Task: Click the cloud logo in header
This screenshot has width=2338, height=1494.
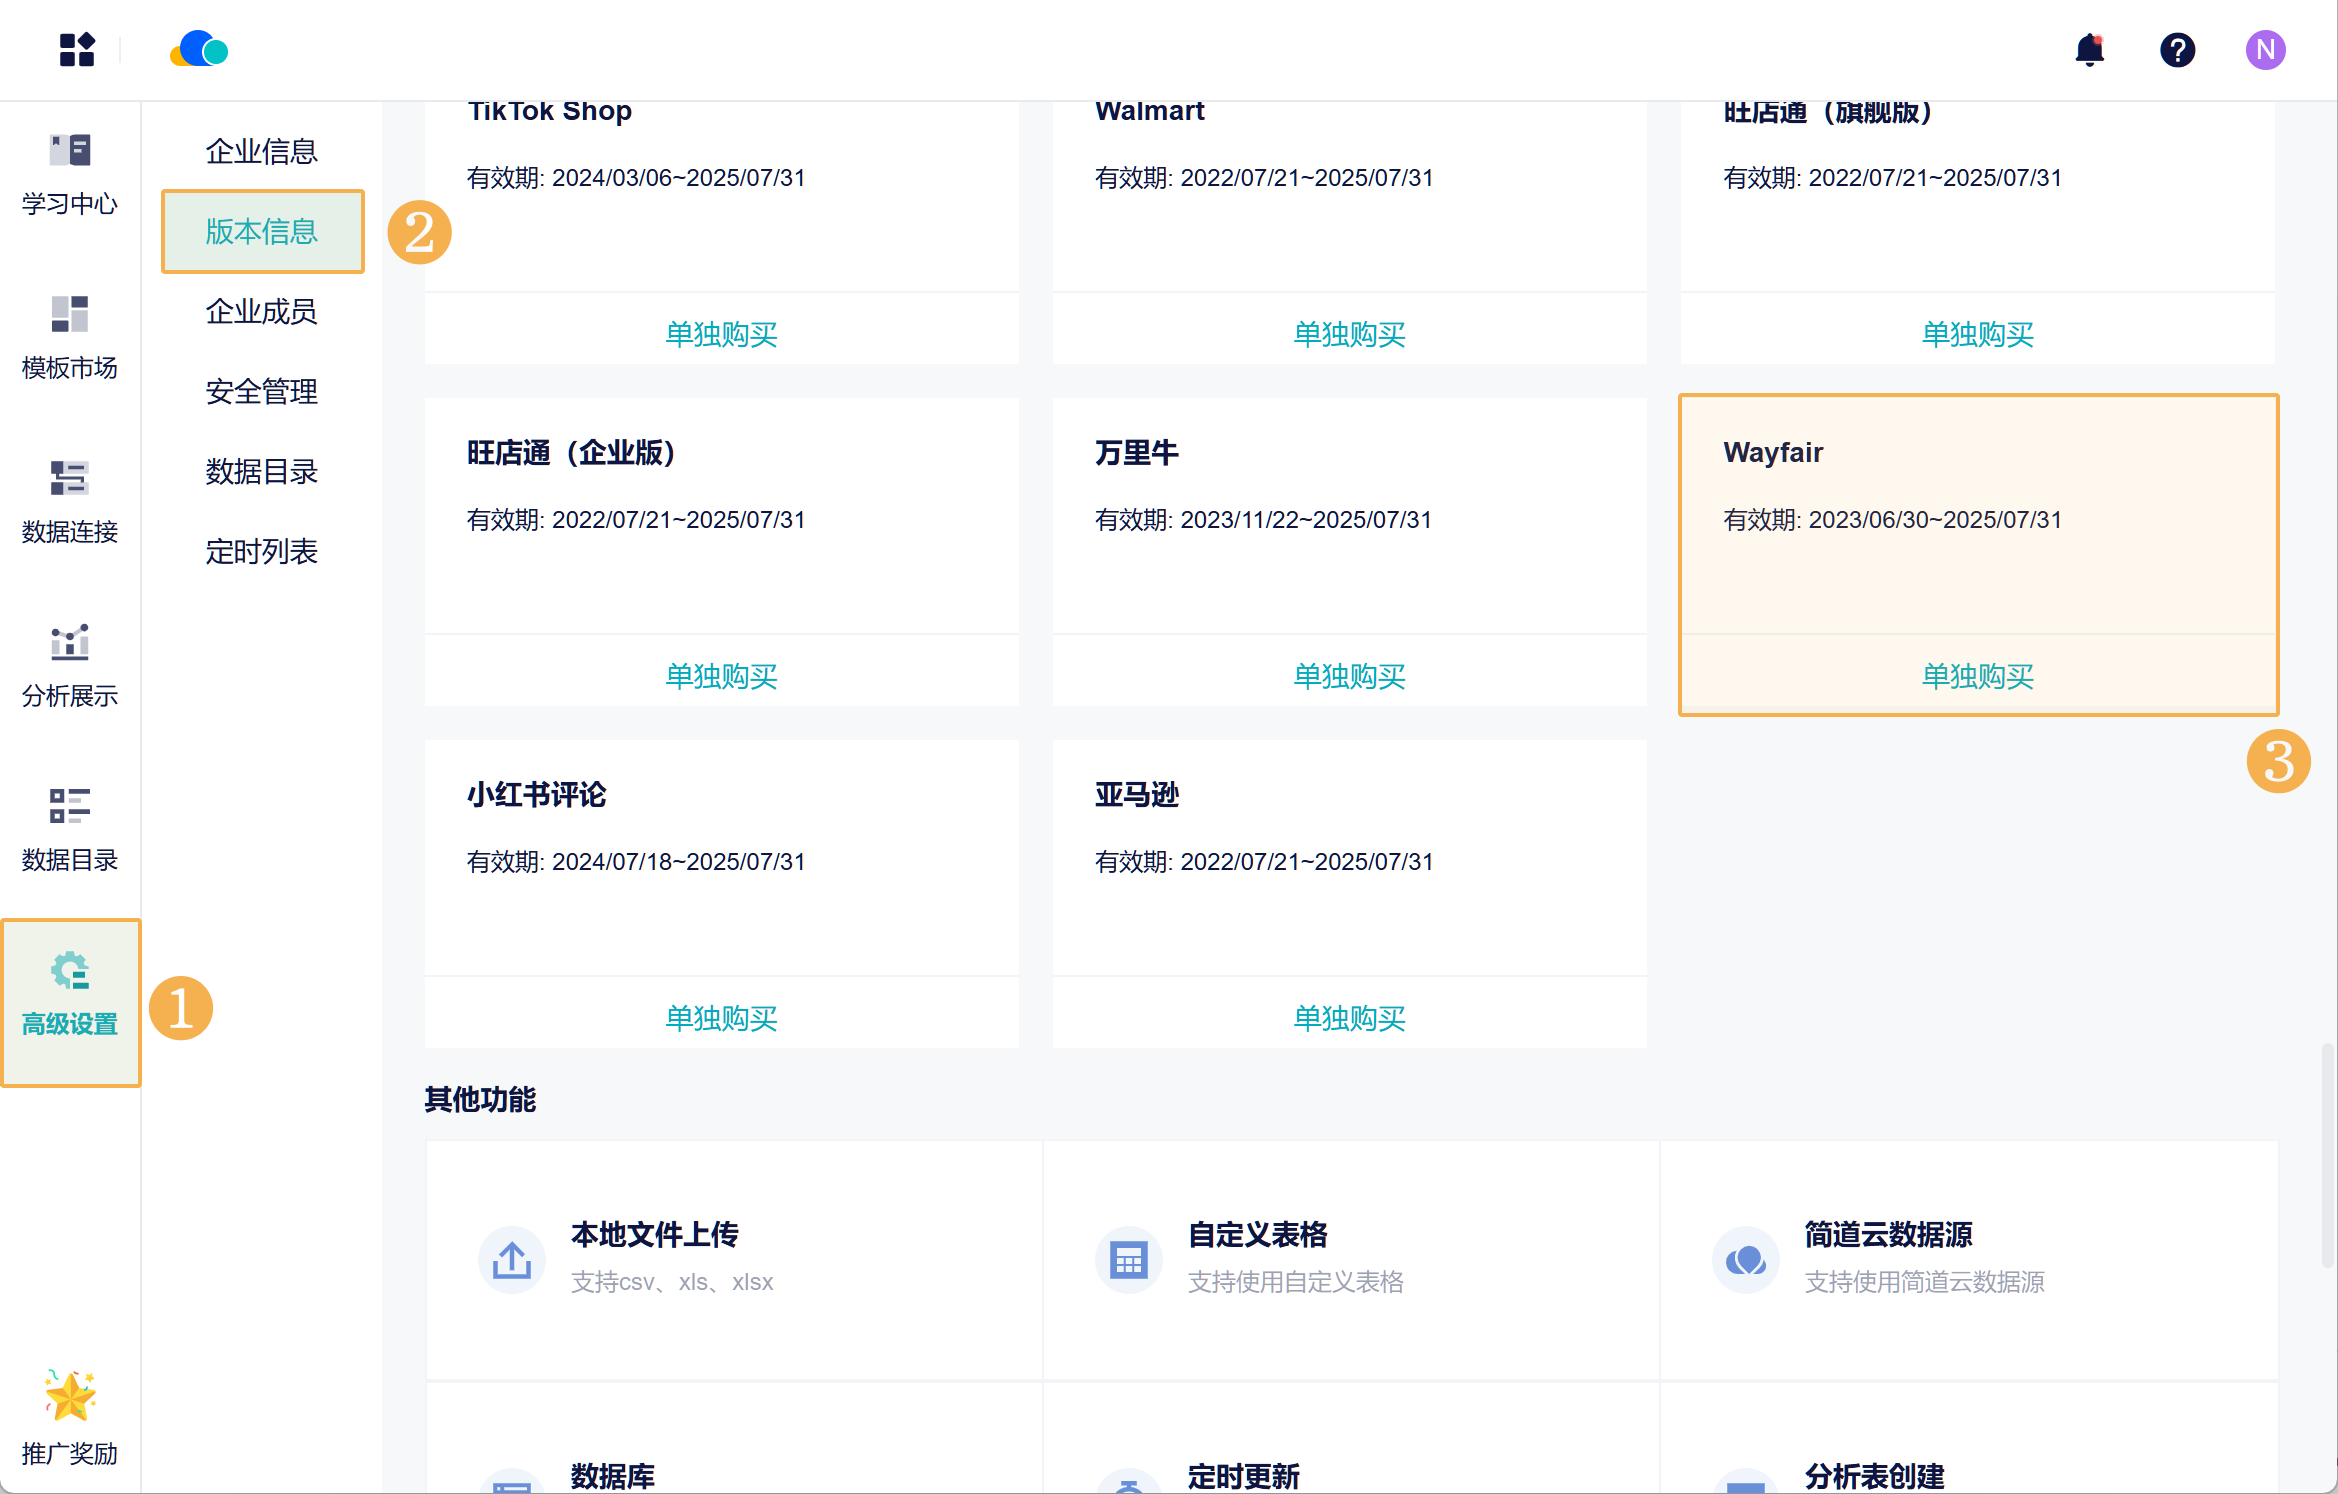Action: [x=199, y=50]
